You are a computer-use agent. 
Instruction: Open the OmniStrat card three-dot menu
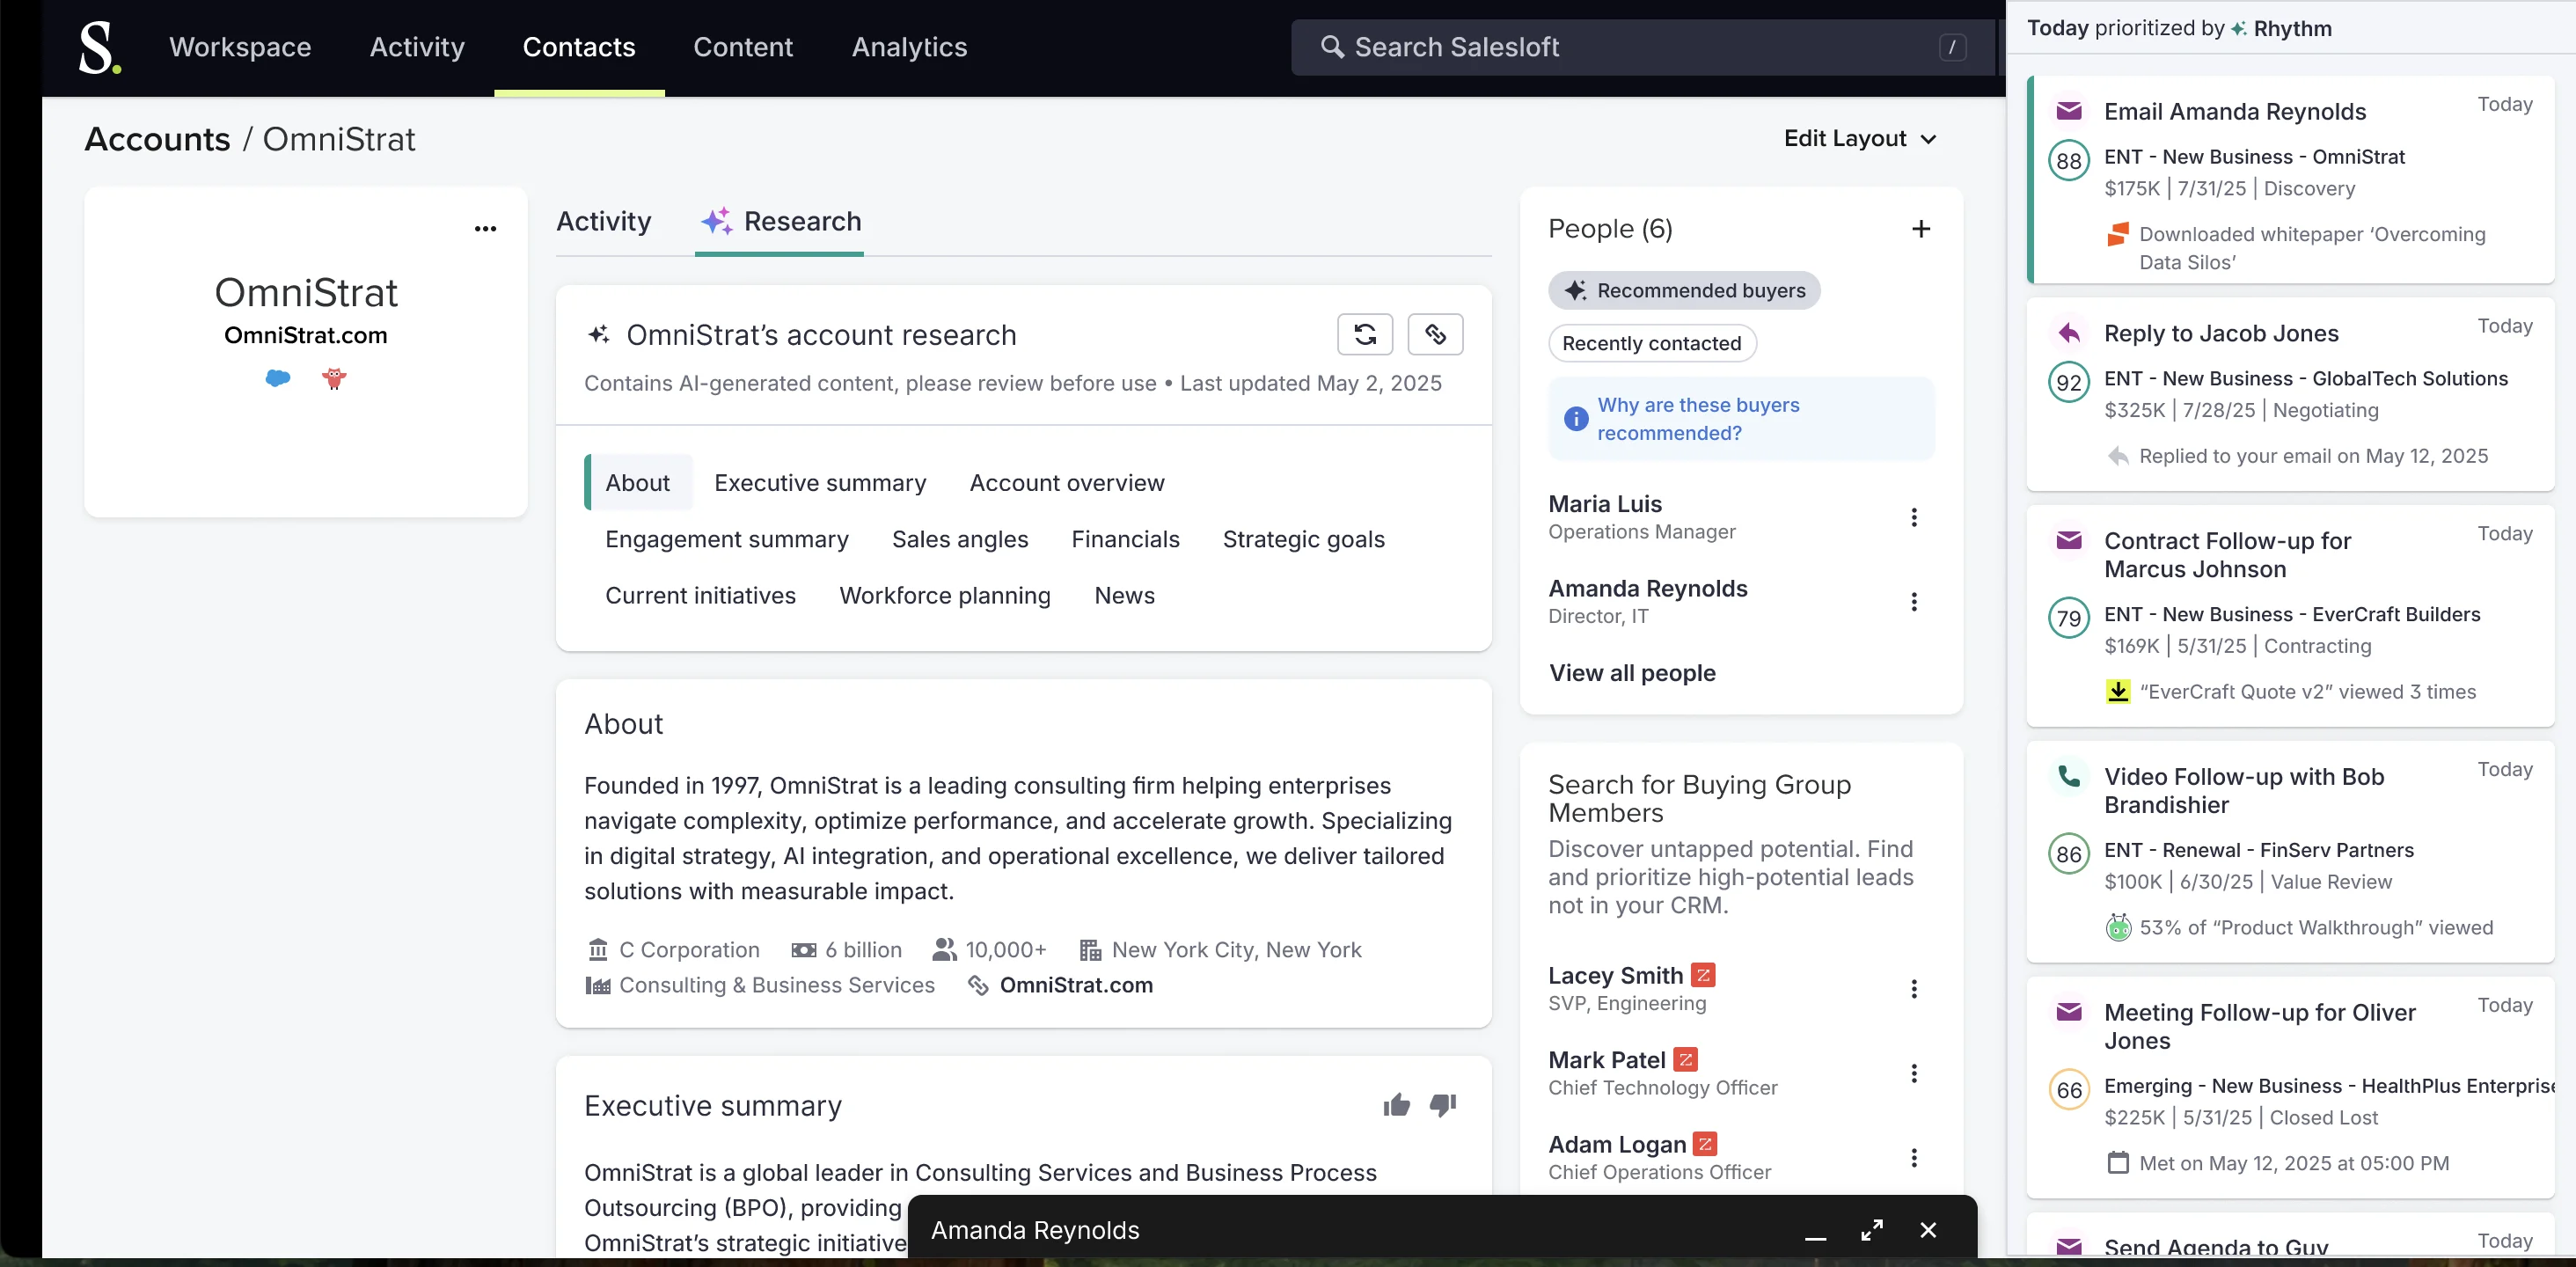(x=485, y=229)
